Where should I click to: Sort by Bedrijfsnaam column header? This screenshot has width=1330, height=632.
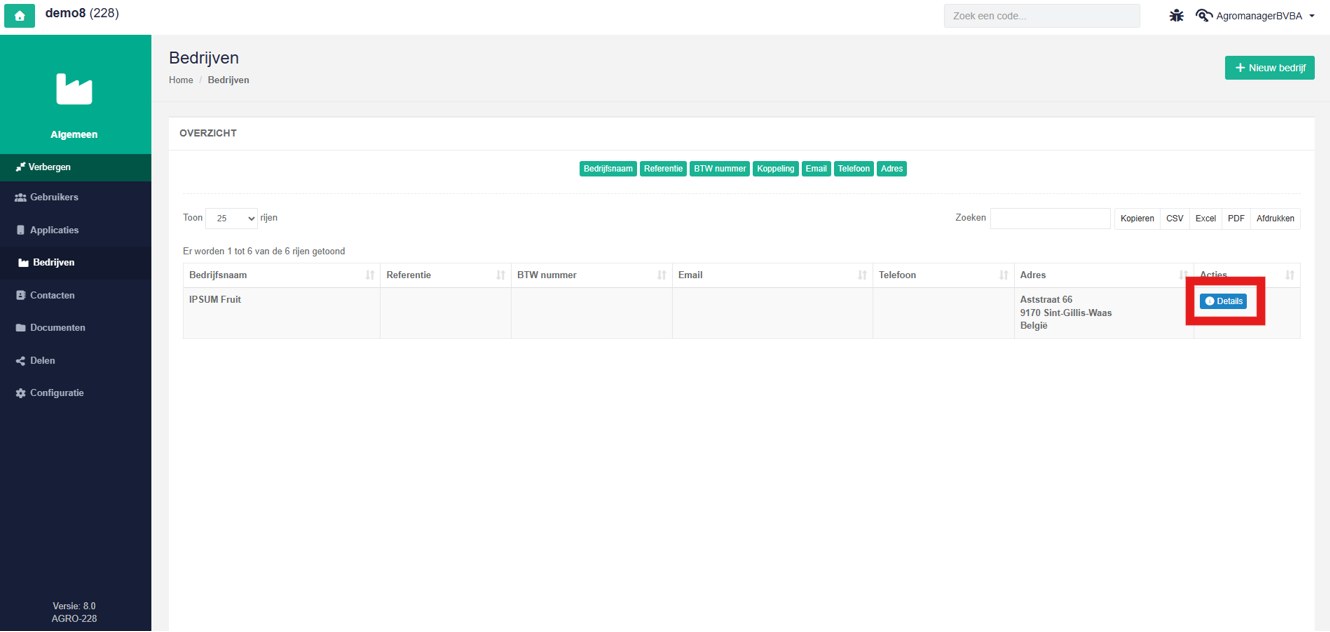(281, 275)
